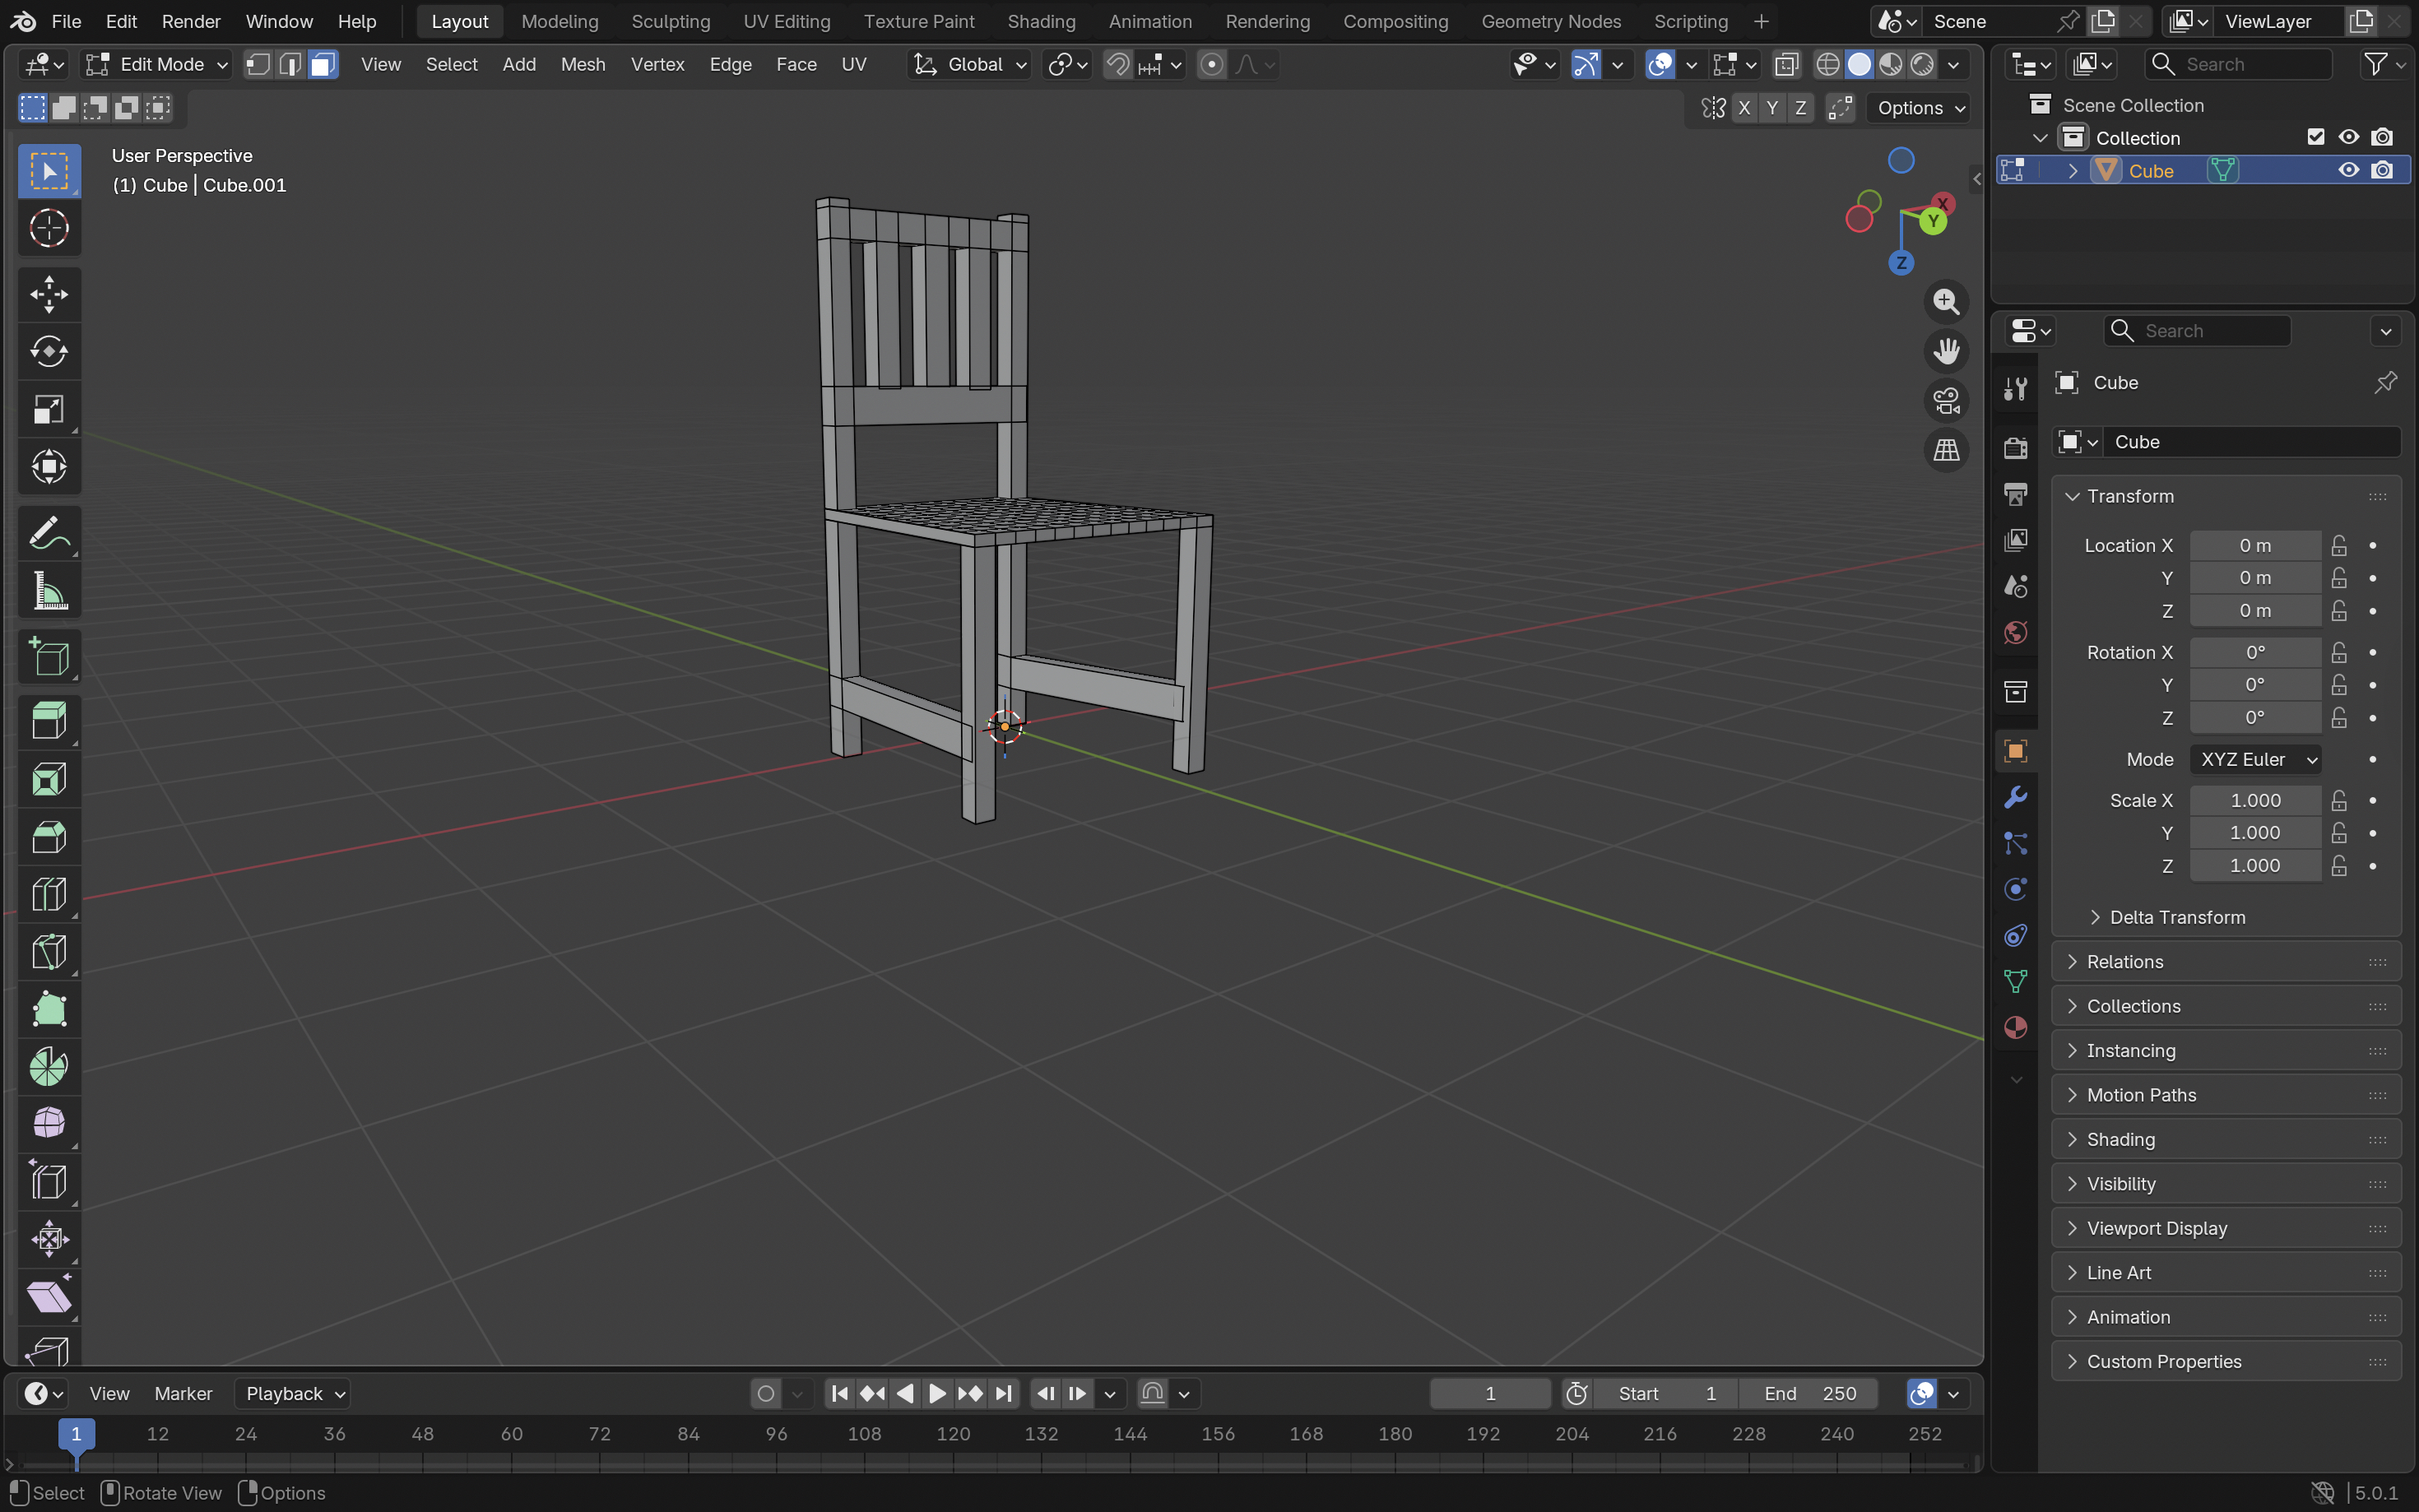Open the Modifiers properties tab

point(2015,797)
